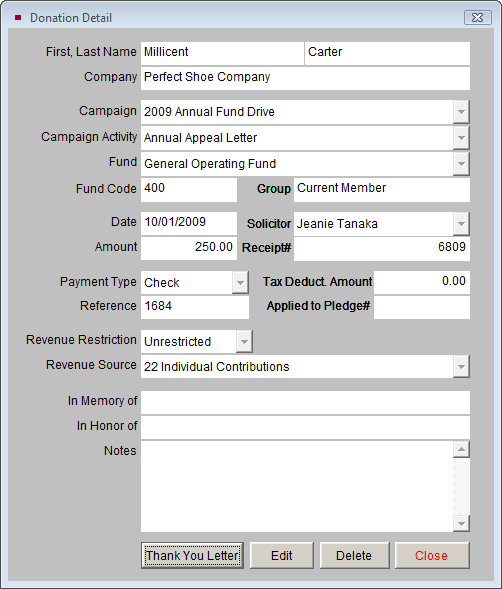Click the Thank You Letter button
The image size is (502, 589).
(x=192, y=555)
